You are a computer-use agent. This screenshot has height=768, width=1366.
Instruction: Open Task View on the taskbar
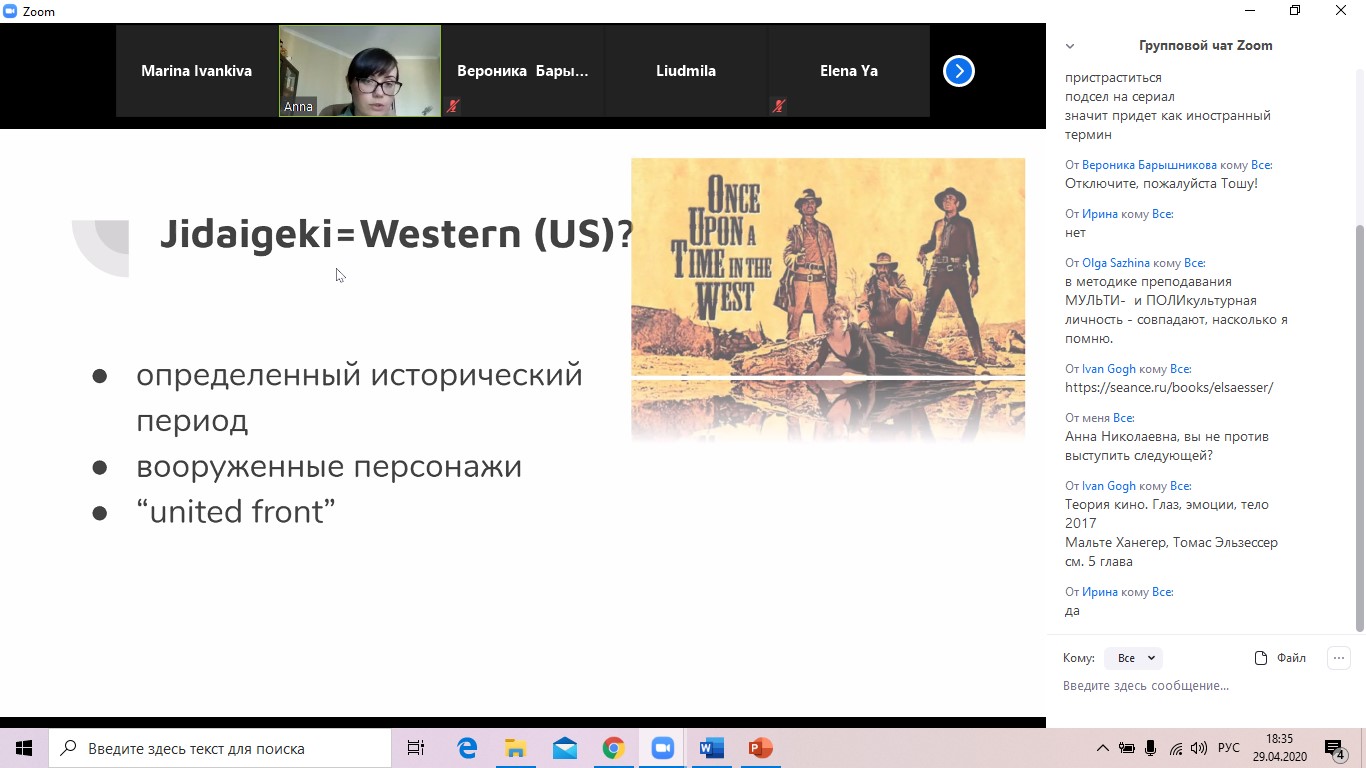click(416, 748)
